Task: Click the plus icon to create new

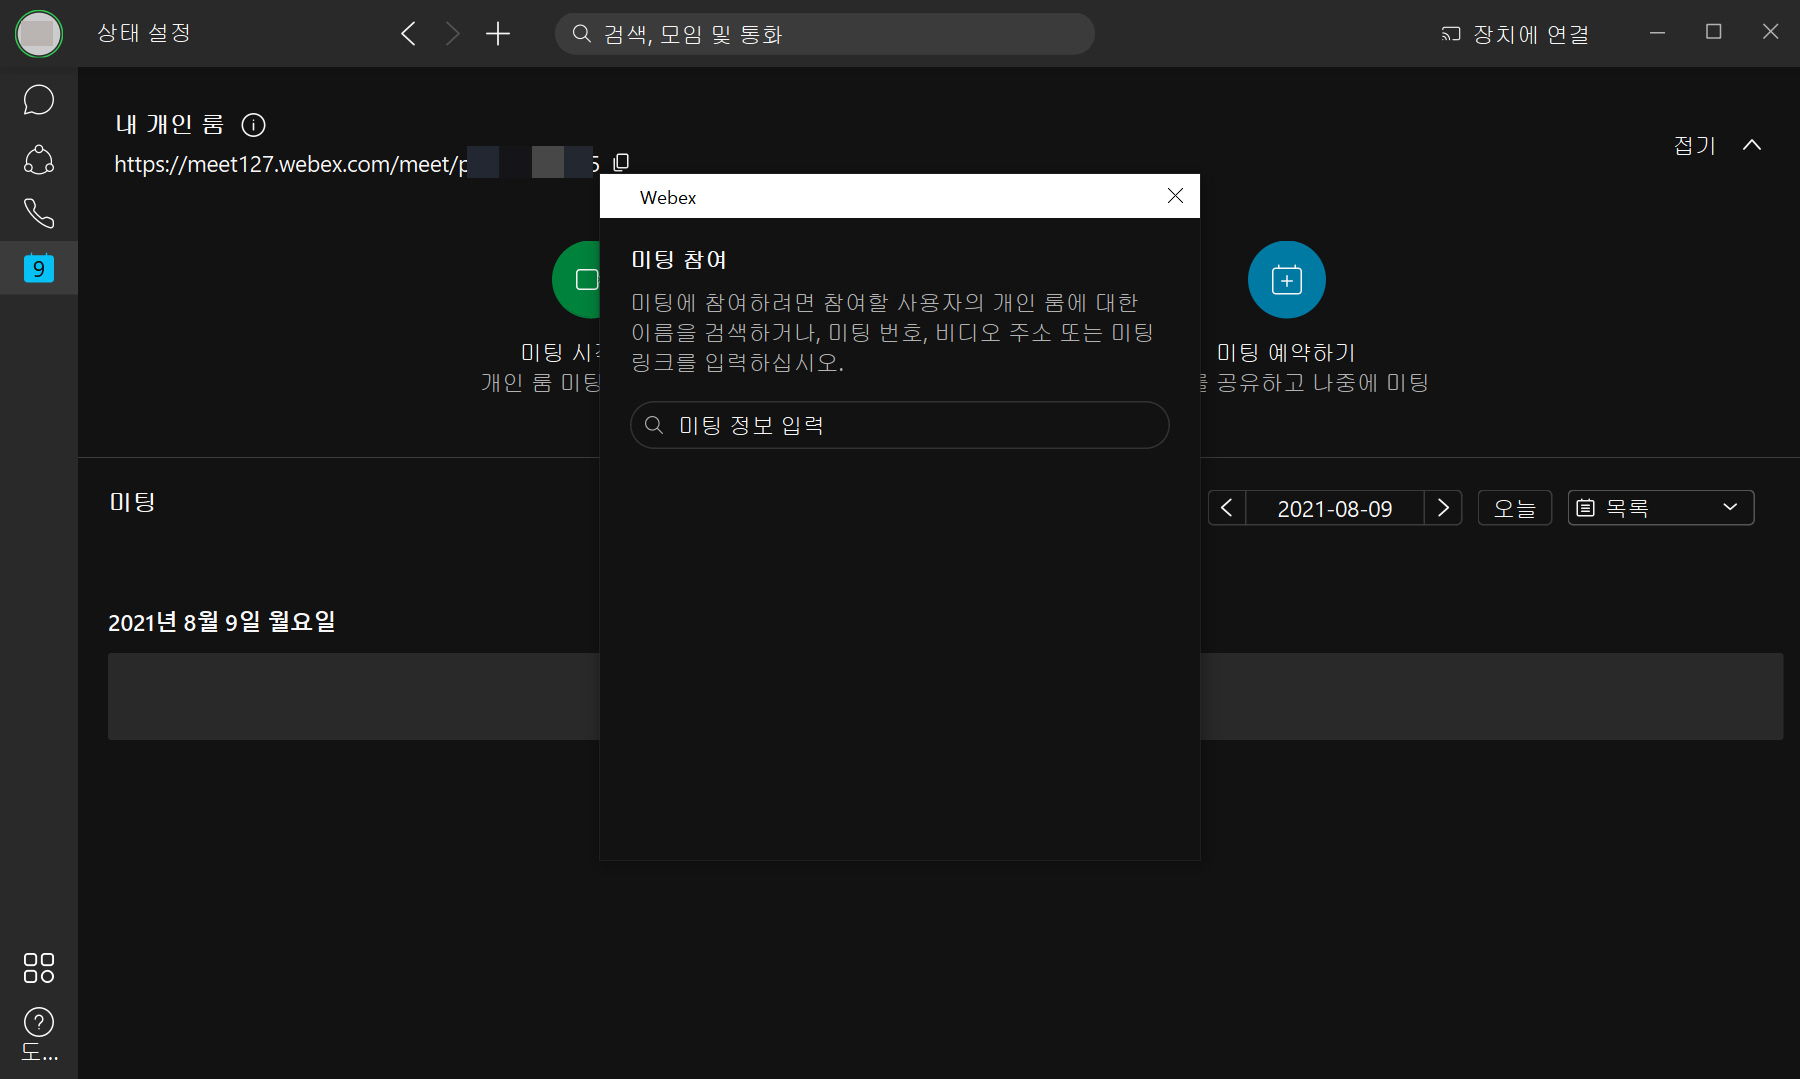Action: click(x=497, y=34)
